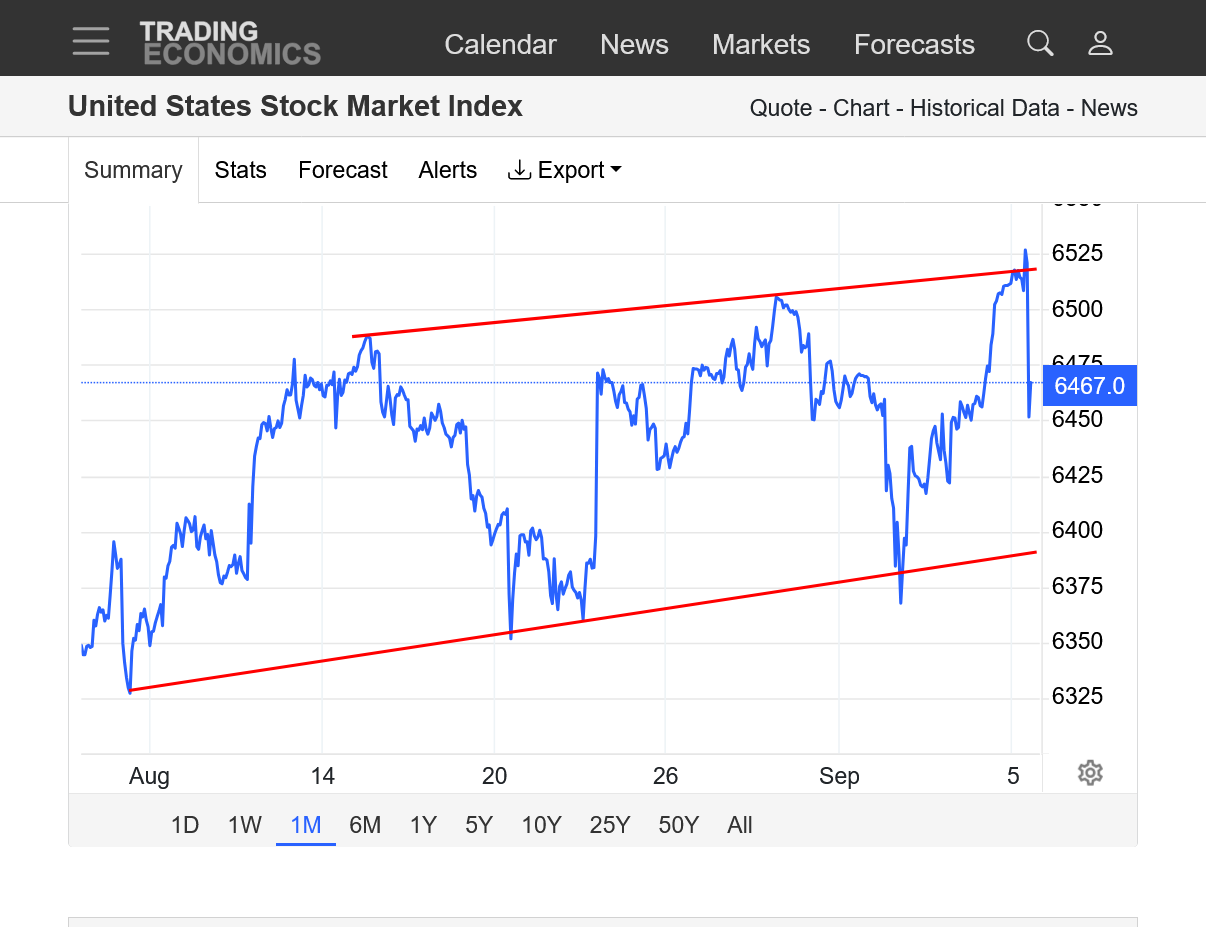Switch to the Stats tab

241,170
